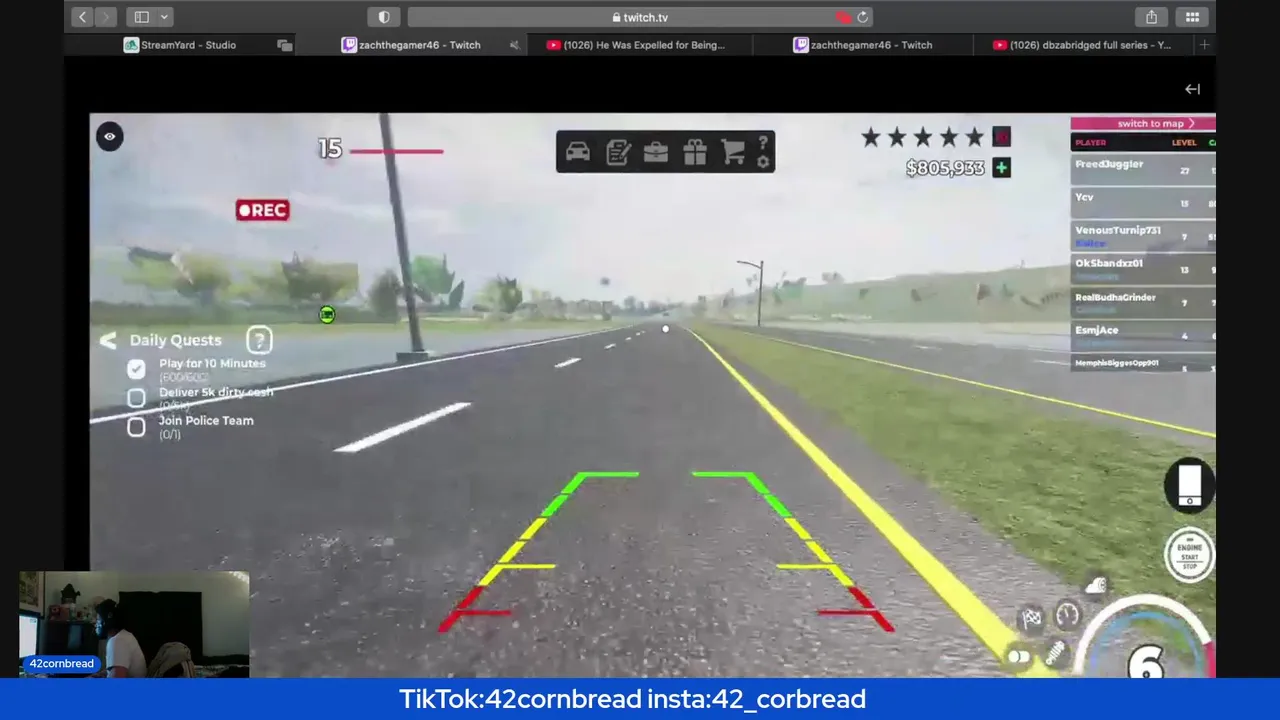
Task: Click the 42cornbread name label
Action: (61, 664)
